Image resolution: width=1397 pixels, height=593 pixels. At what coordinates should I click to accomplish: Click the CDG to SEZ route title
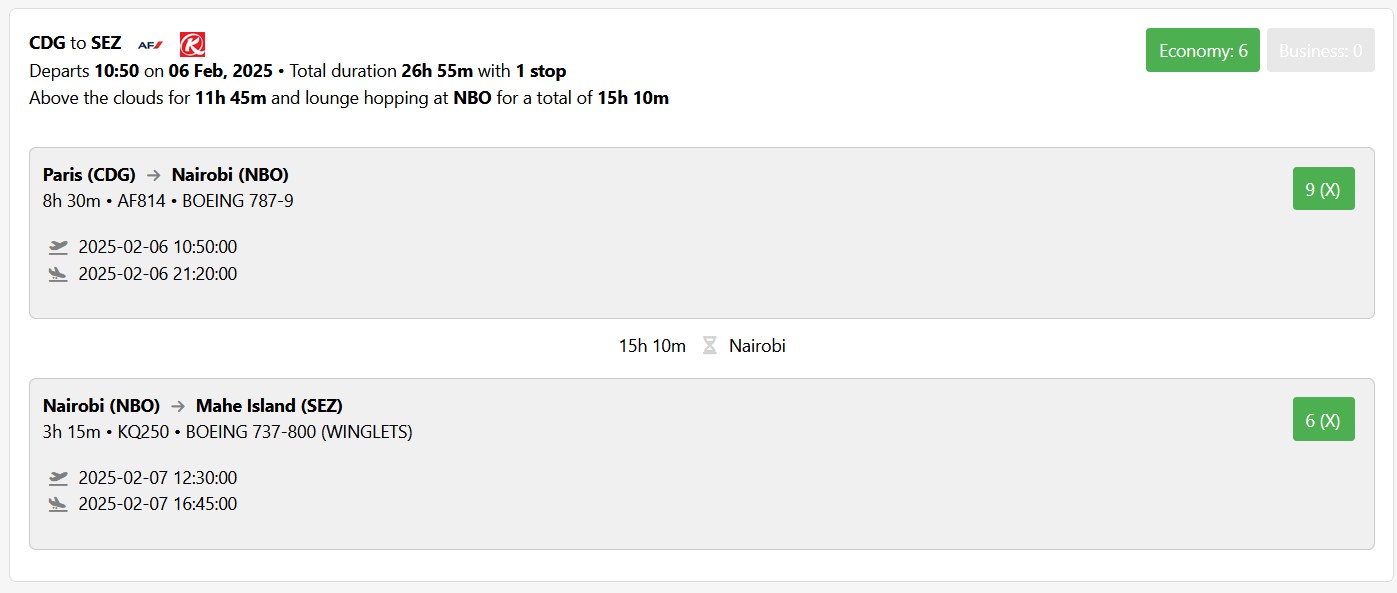pos(75,43)
